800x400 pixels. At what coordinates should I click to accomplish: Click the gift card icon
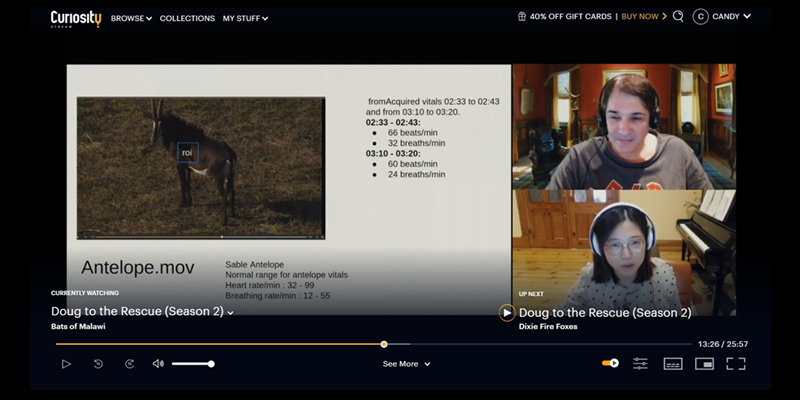point(521,16)
